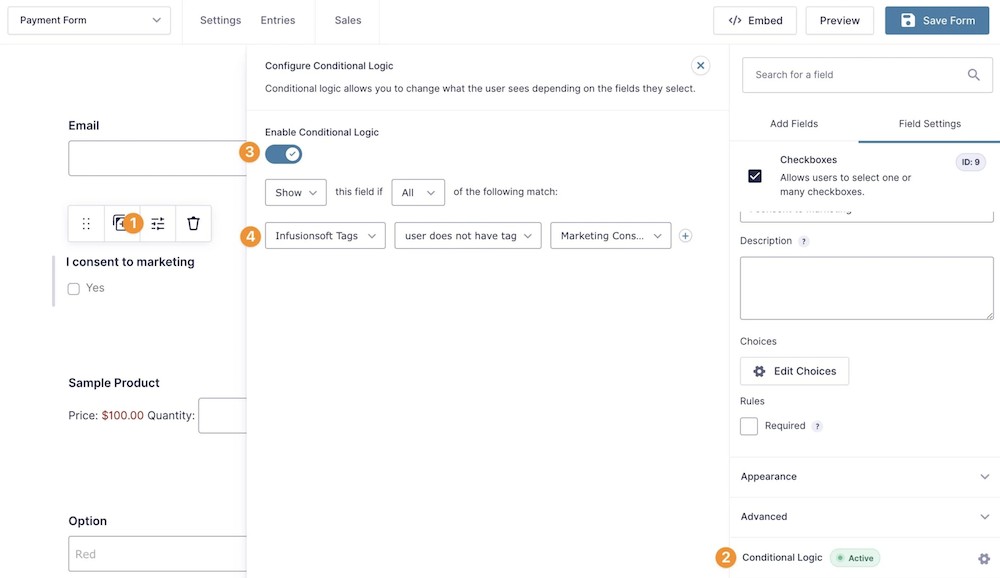Change the 'user does not have tag' condition
Screen dimensions: 1000x578
[x=467, y=236]
